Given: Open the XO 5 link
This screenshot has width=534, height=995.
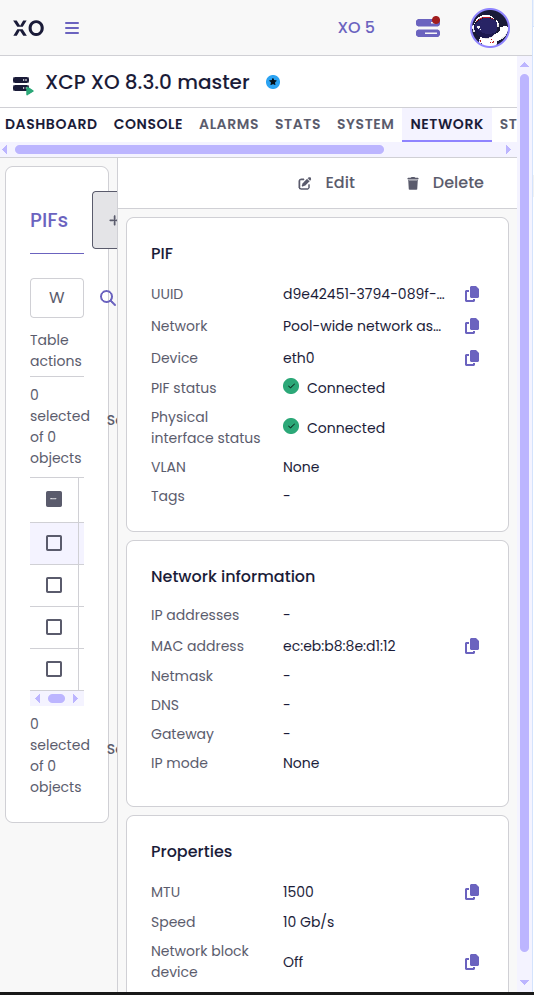Looking at the screenshot, I should click(356, 28).
